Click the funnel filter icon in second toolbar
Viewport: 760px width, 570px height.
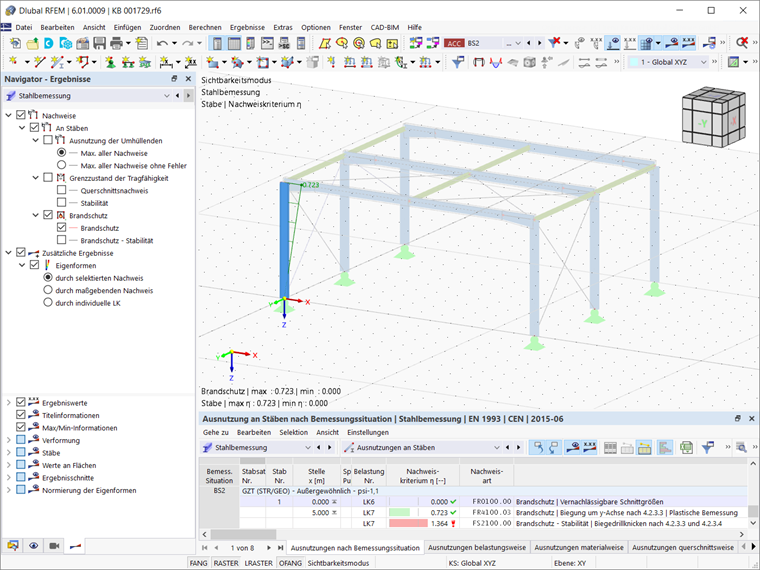click(458, 62)
